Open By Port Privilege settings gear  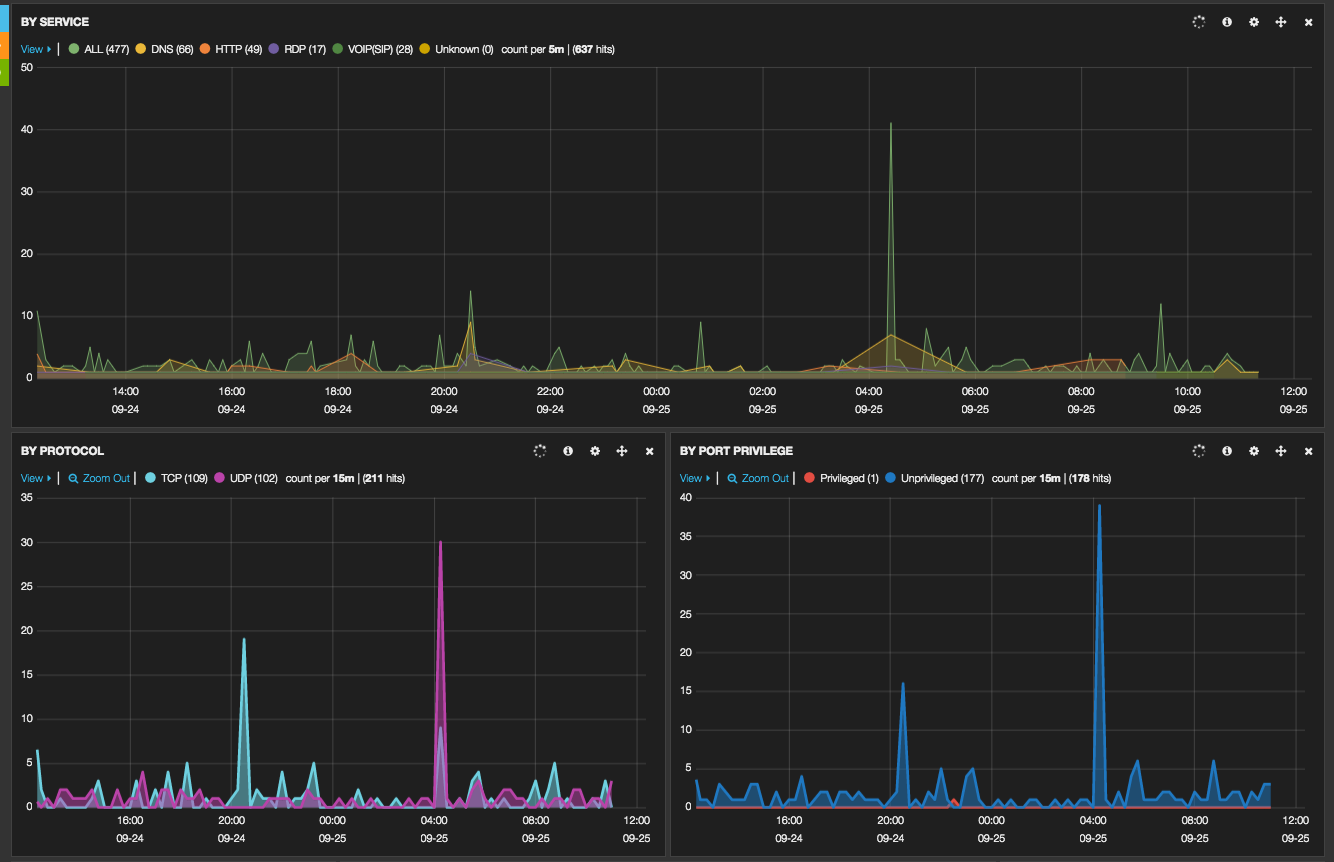click(1253, 451)
